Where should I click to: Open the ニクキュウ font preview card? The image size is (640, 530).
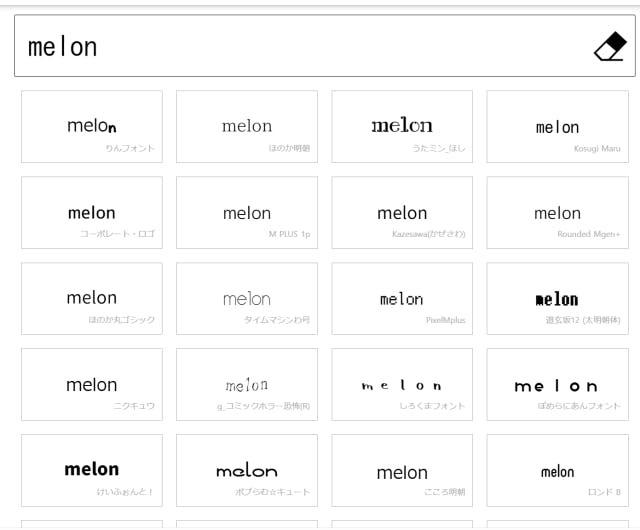(x=92, y=385)
